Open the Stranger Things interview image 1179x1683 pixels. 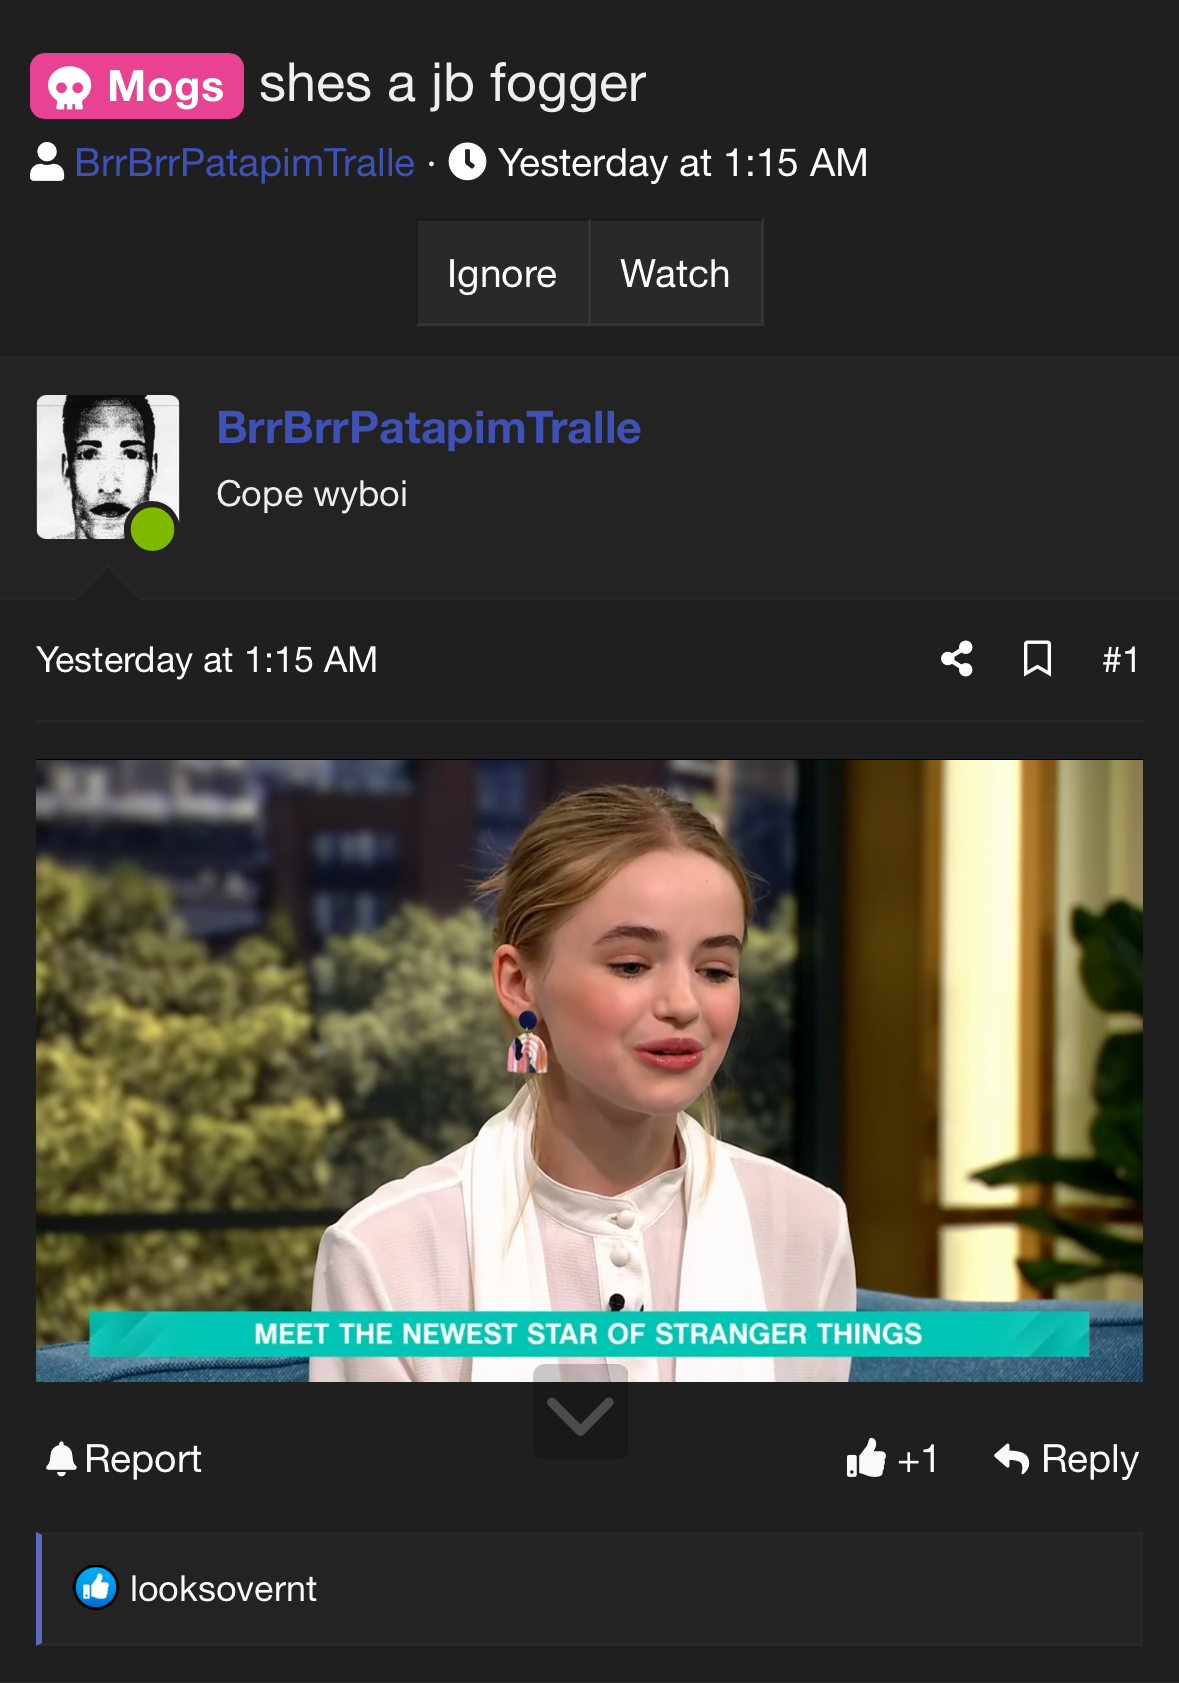589,1070
